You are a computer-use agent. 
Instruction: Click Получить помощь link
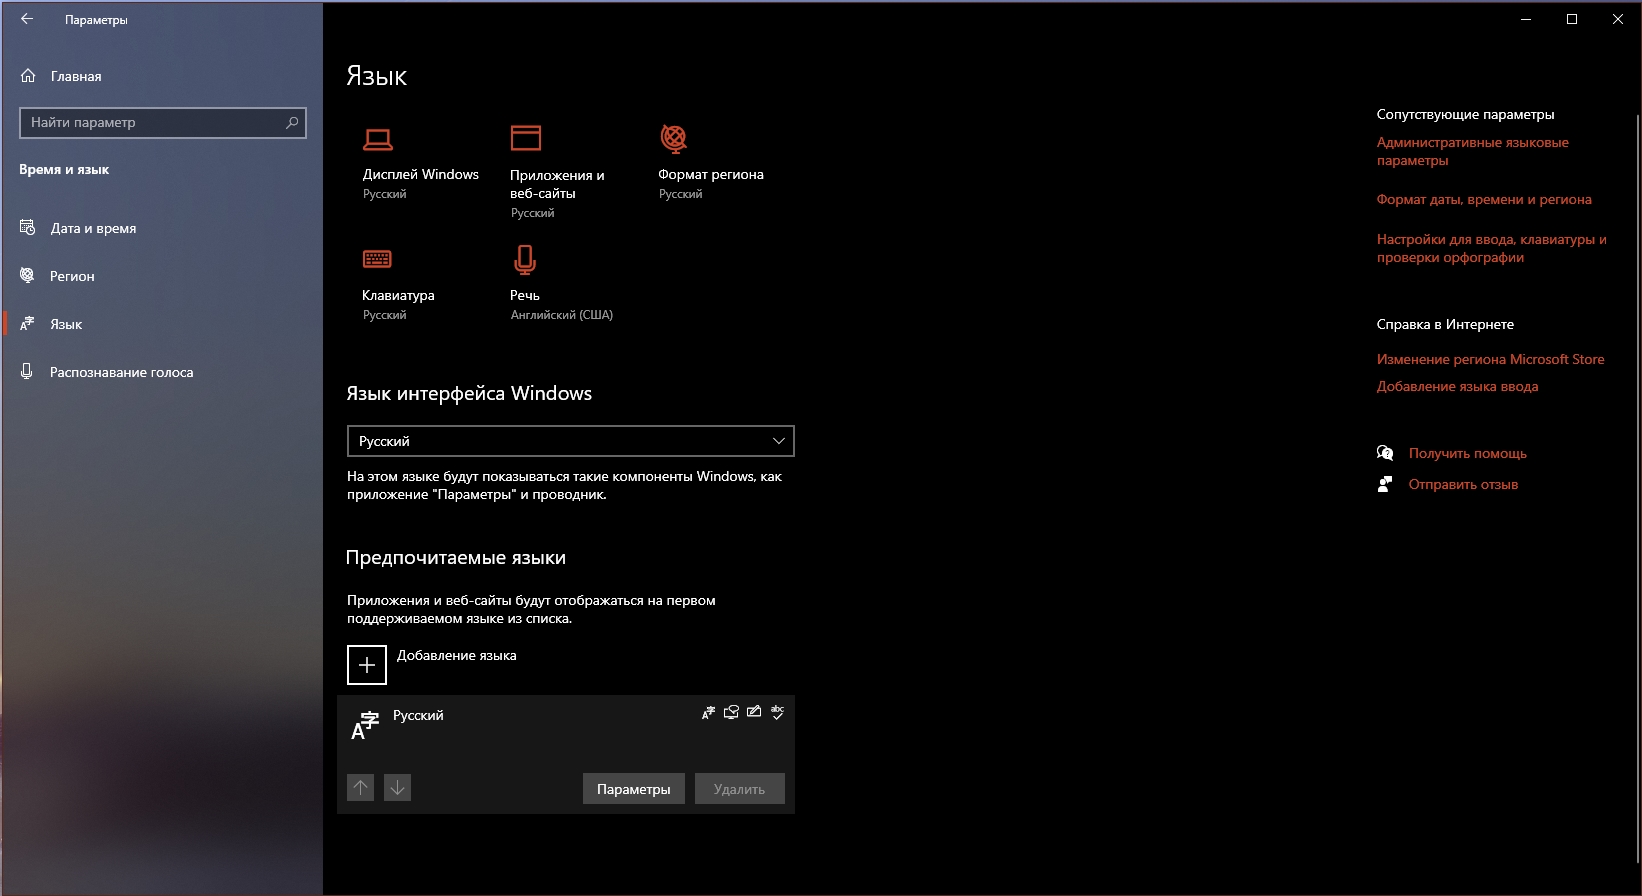click(1467, 453)
